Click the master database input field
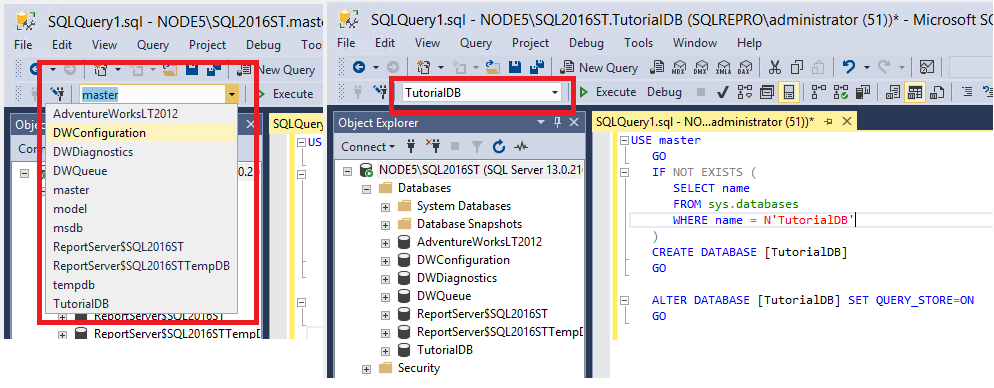 [x=153, y=94]
